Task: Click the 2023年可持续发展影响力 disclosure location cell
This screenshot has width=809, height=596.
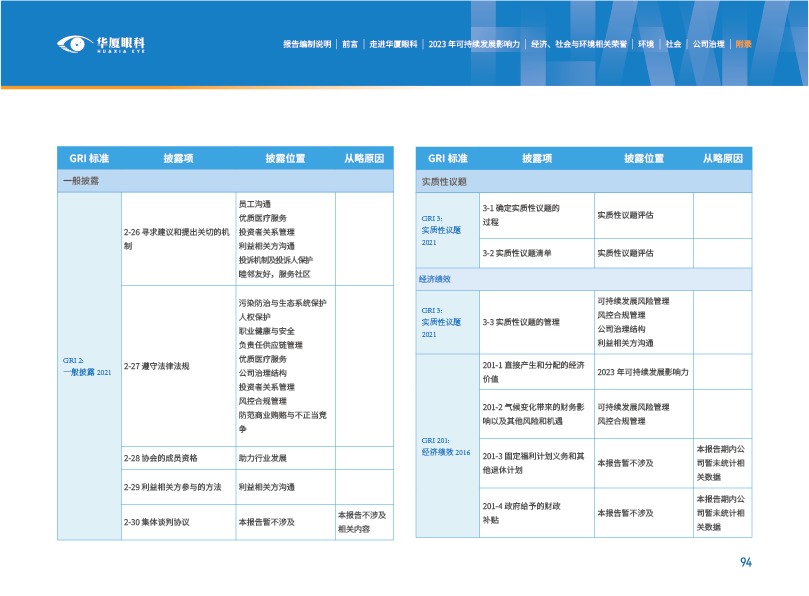Action: pyautogui.click(x=642, y=372)
